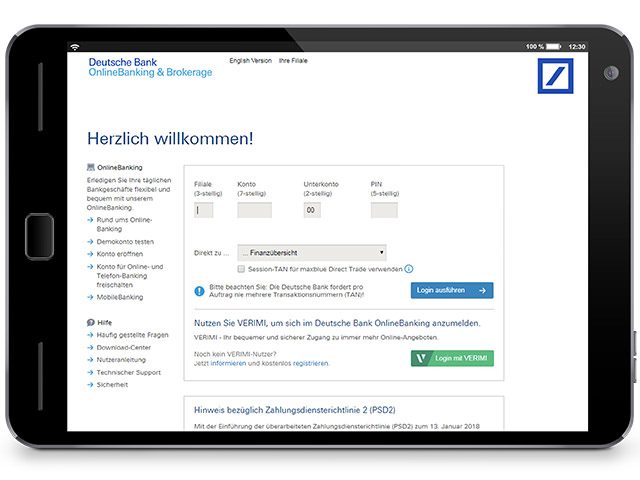Open Sicherheit link

pyautogui.click(x=112, y=384)
